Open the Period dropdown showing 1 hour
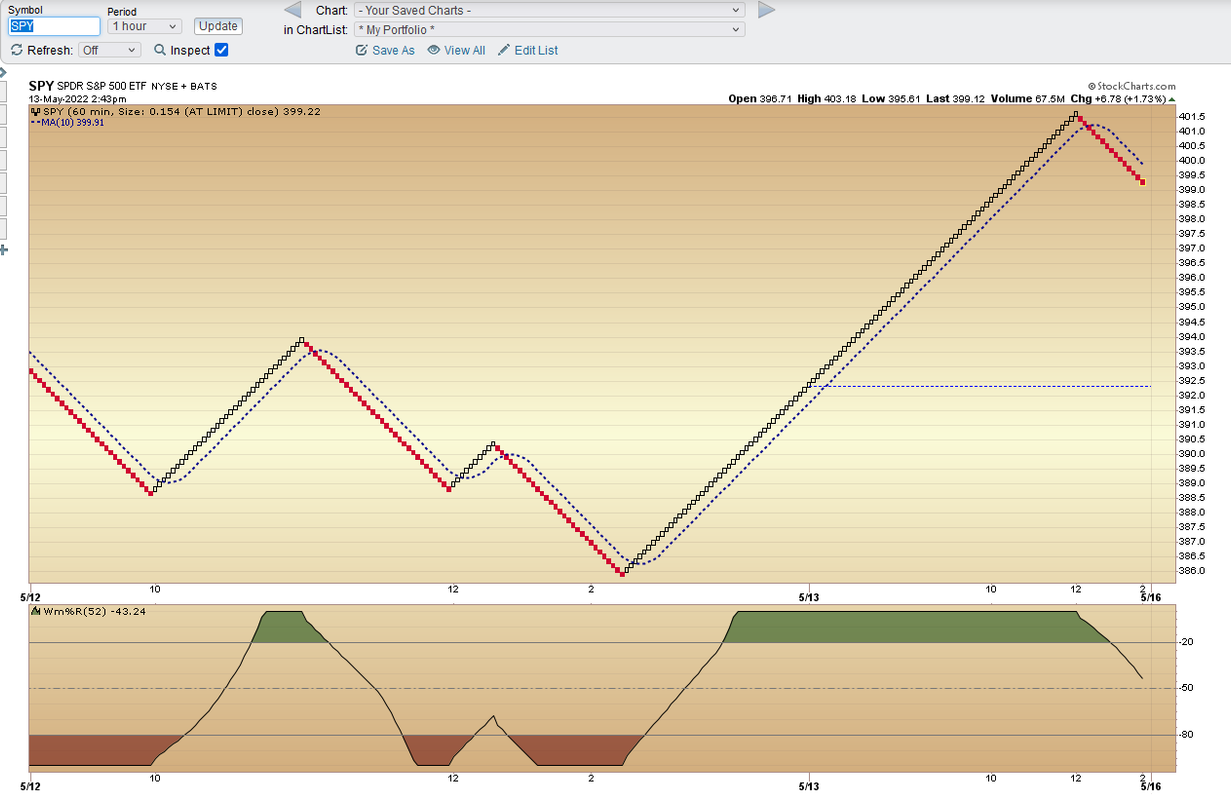Screen dimensions: 1231x800 click(x=145, y=26)
